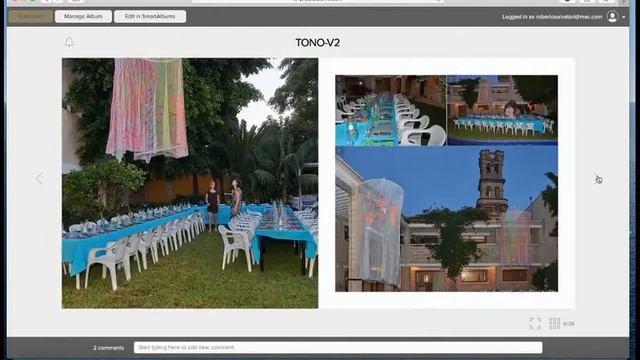Click the logged-in email text
The image size is (640, 360).
pyautogui.click(x=569, y=17)
